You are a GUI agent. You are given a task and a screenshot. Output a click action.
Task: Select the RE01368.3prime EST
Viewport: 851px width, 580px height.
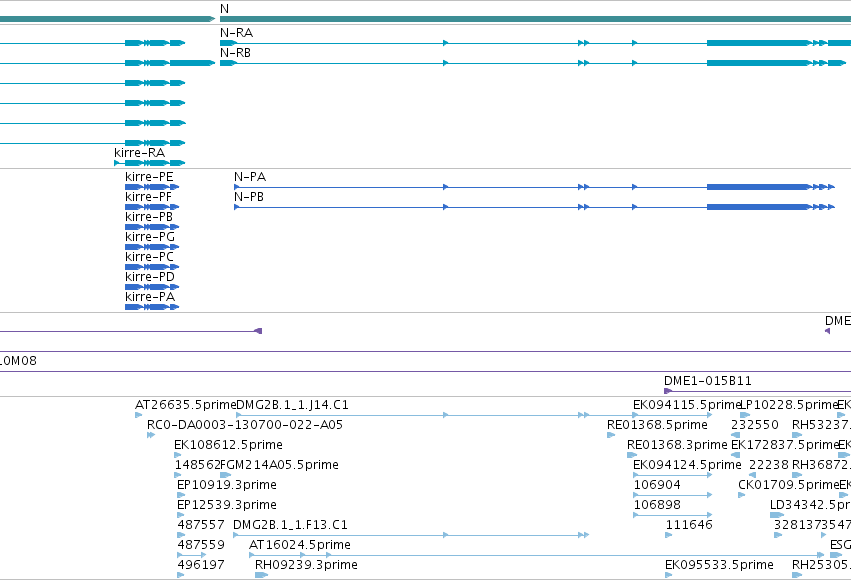click(632, 455)
